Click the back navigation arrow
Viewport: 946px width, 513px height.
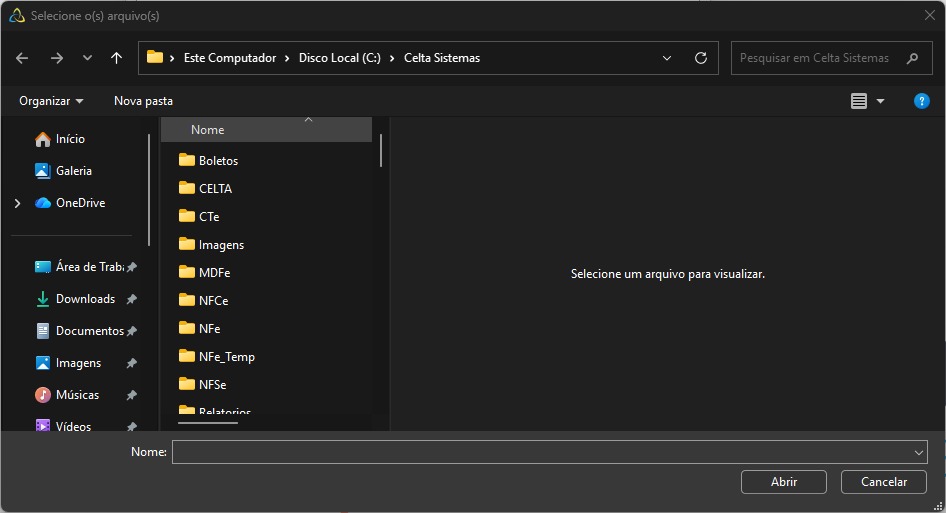[x=22, y=58]
